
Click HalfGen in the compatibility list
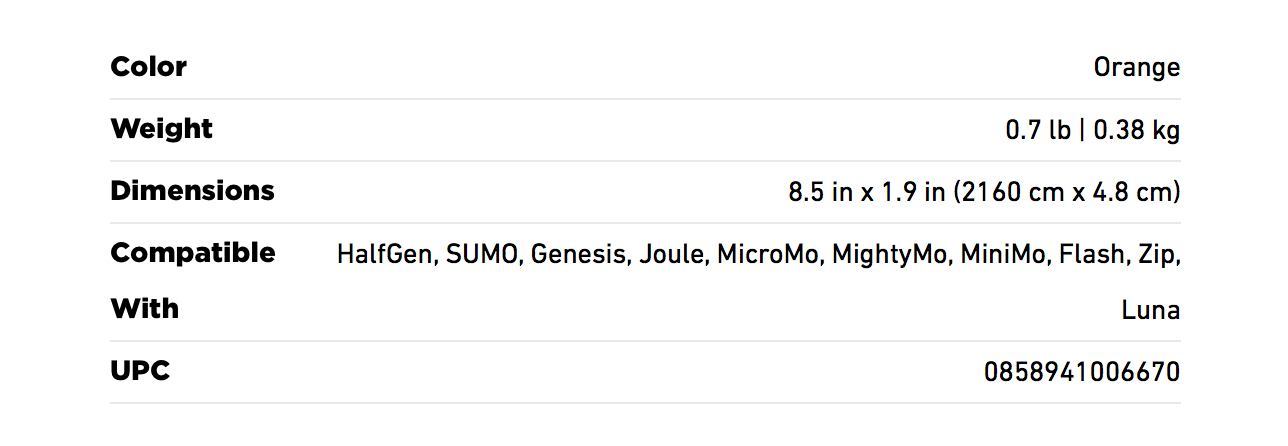(x=385, y=254)
